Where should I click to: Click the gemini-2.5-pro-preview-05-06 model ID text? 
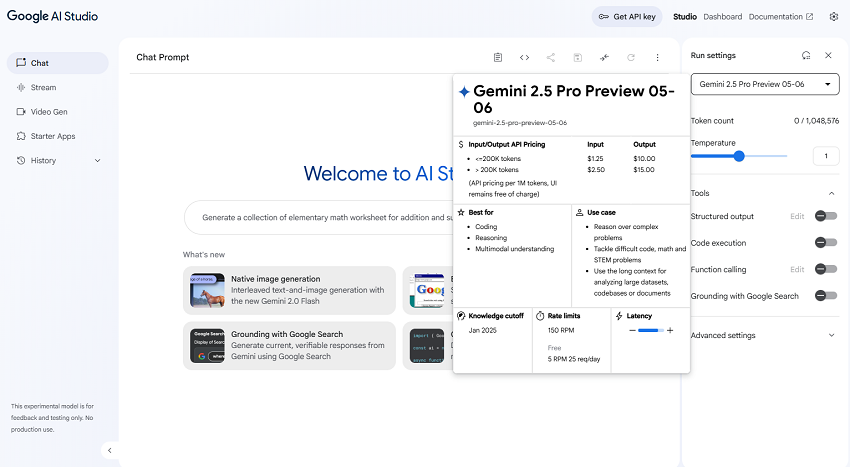(x=520, y=123)
